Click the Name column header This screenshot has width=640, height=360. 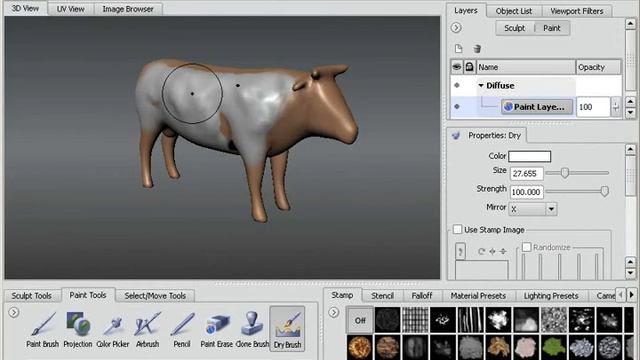pyautogui.click(x=526, y=67)
